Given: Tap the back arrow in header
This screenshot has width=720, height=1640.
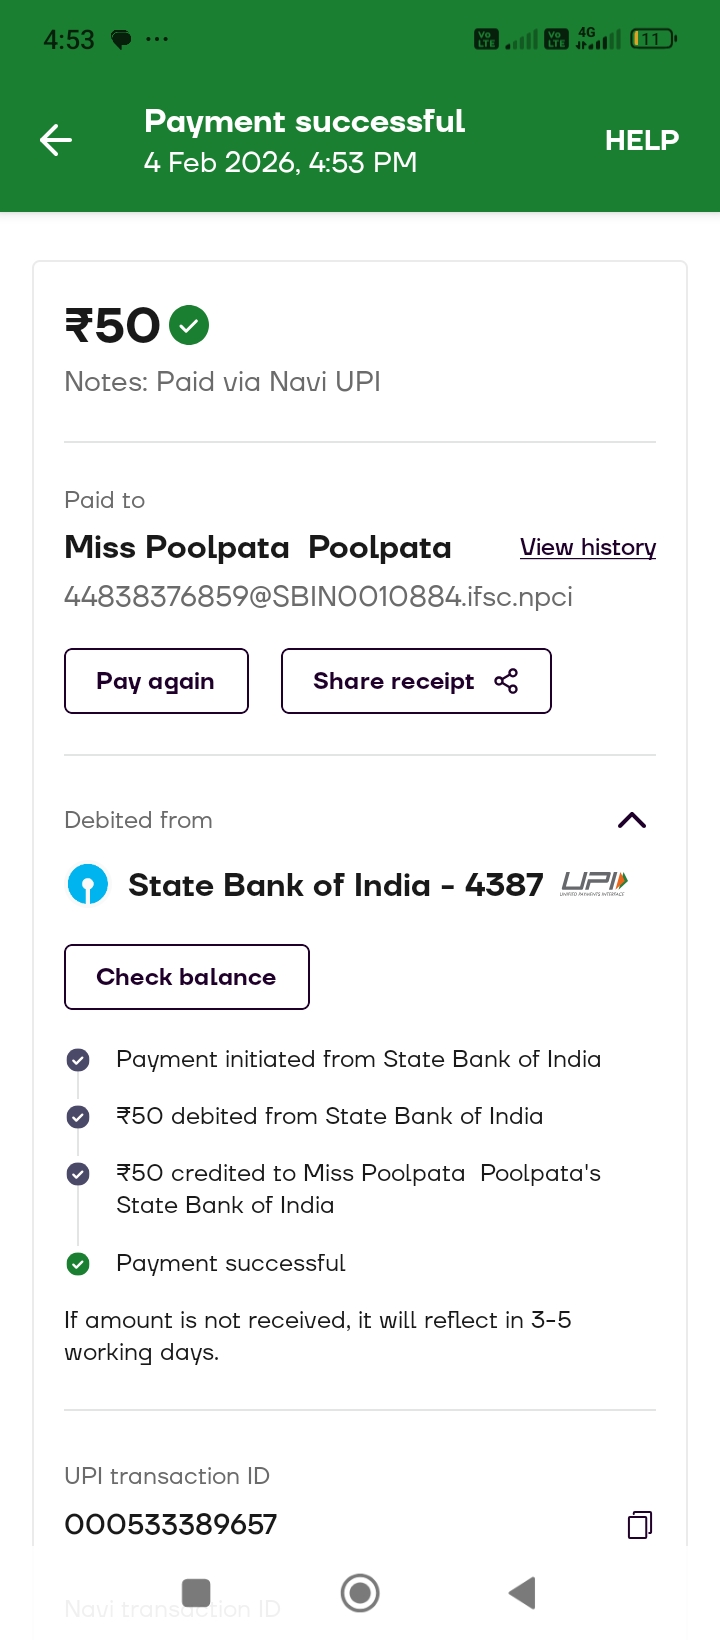Looking at the screenshot, I should 56,140.
